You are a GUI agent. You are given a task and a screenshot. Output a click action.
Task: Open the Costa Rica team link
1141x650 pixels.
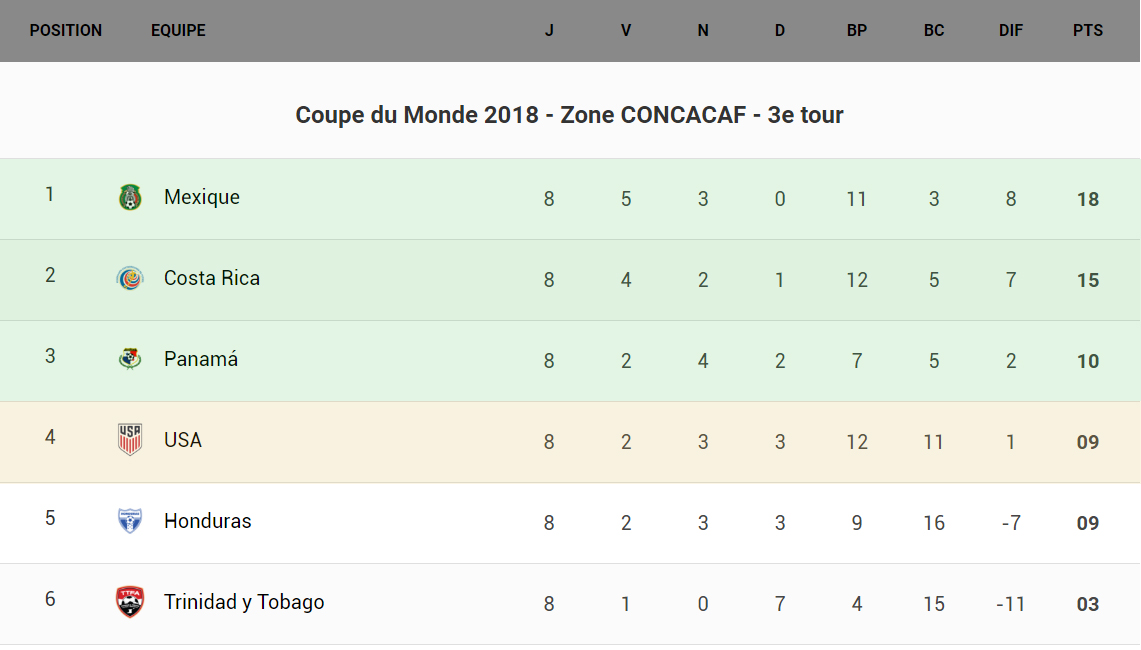pos(212,279)
